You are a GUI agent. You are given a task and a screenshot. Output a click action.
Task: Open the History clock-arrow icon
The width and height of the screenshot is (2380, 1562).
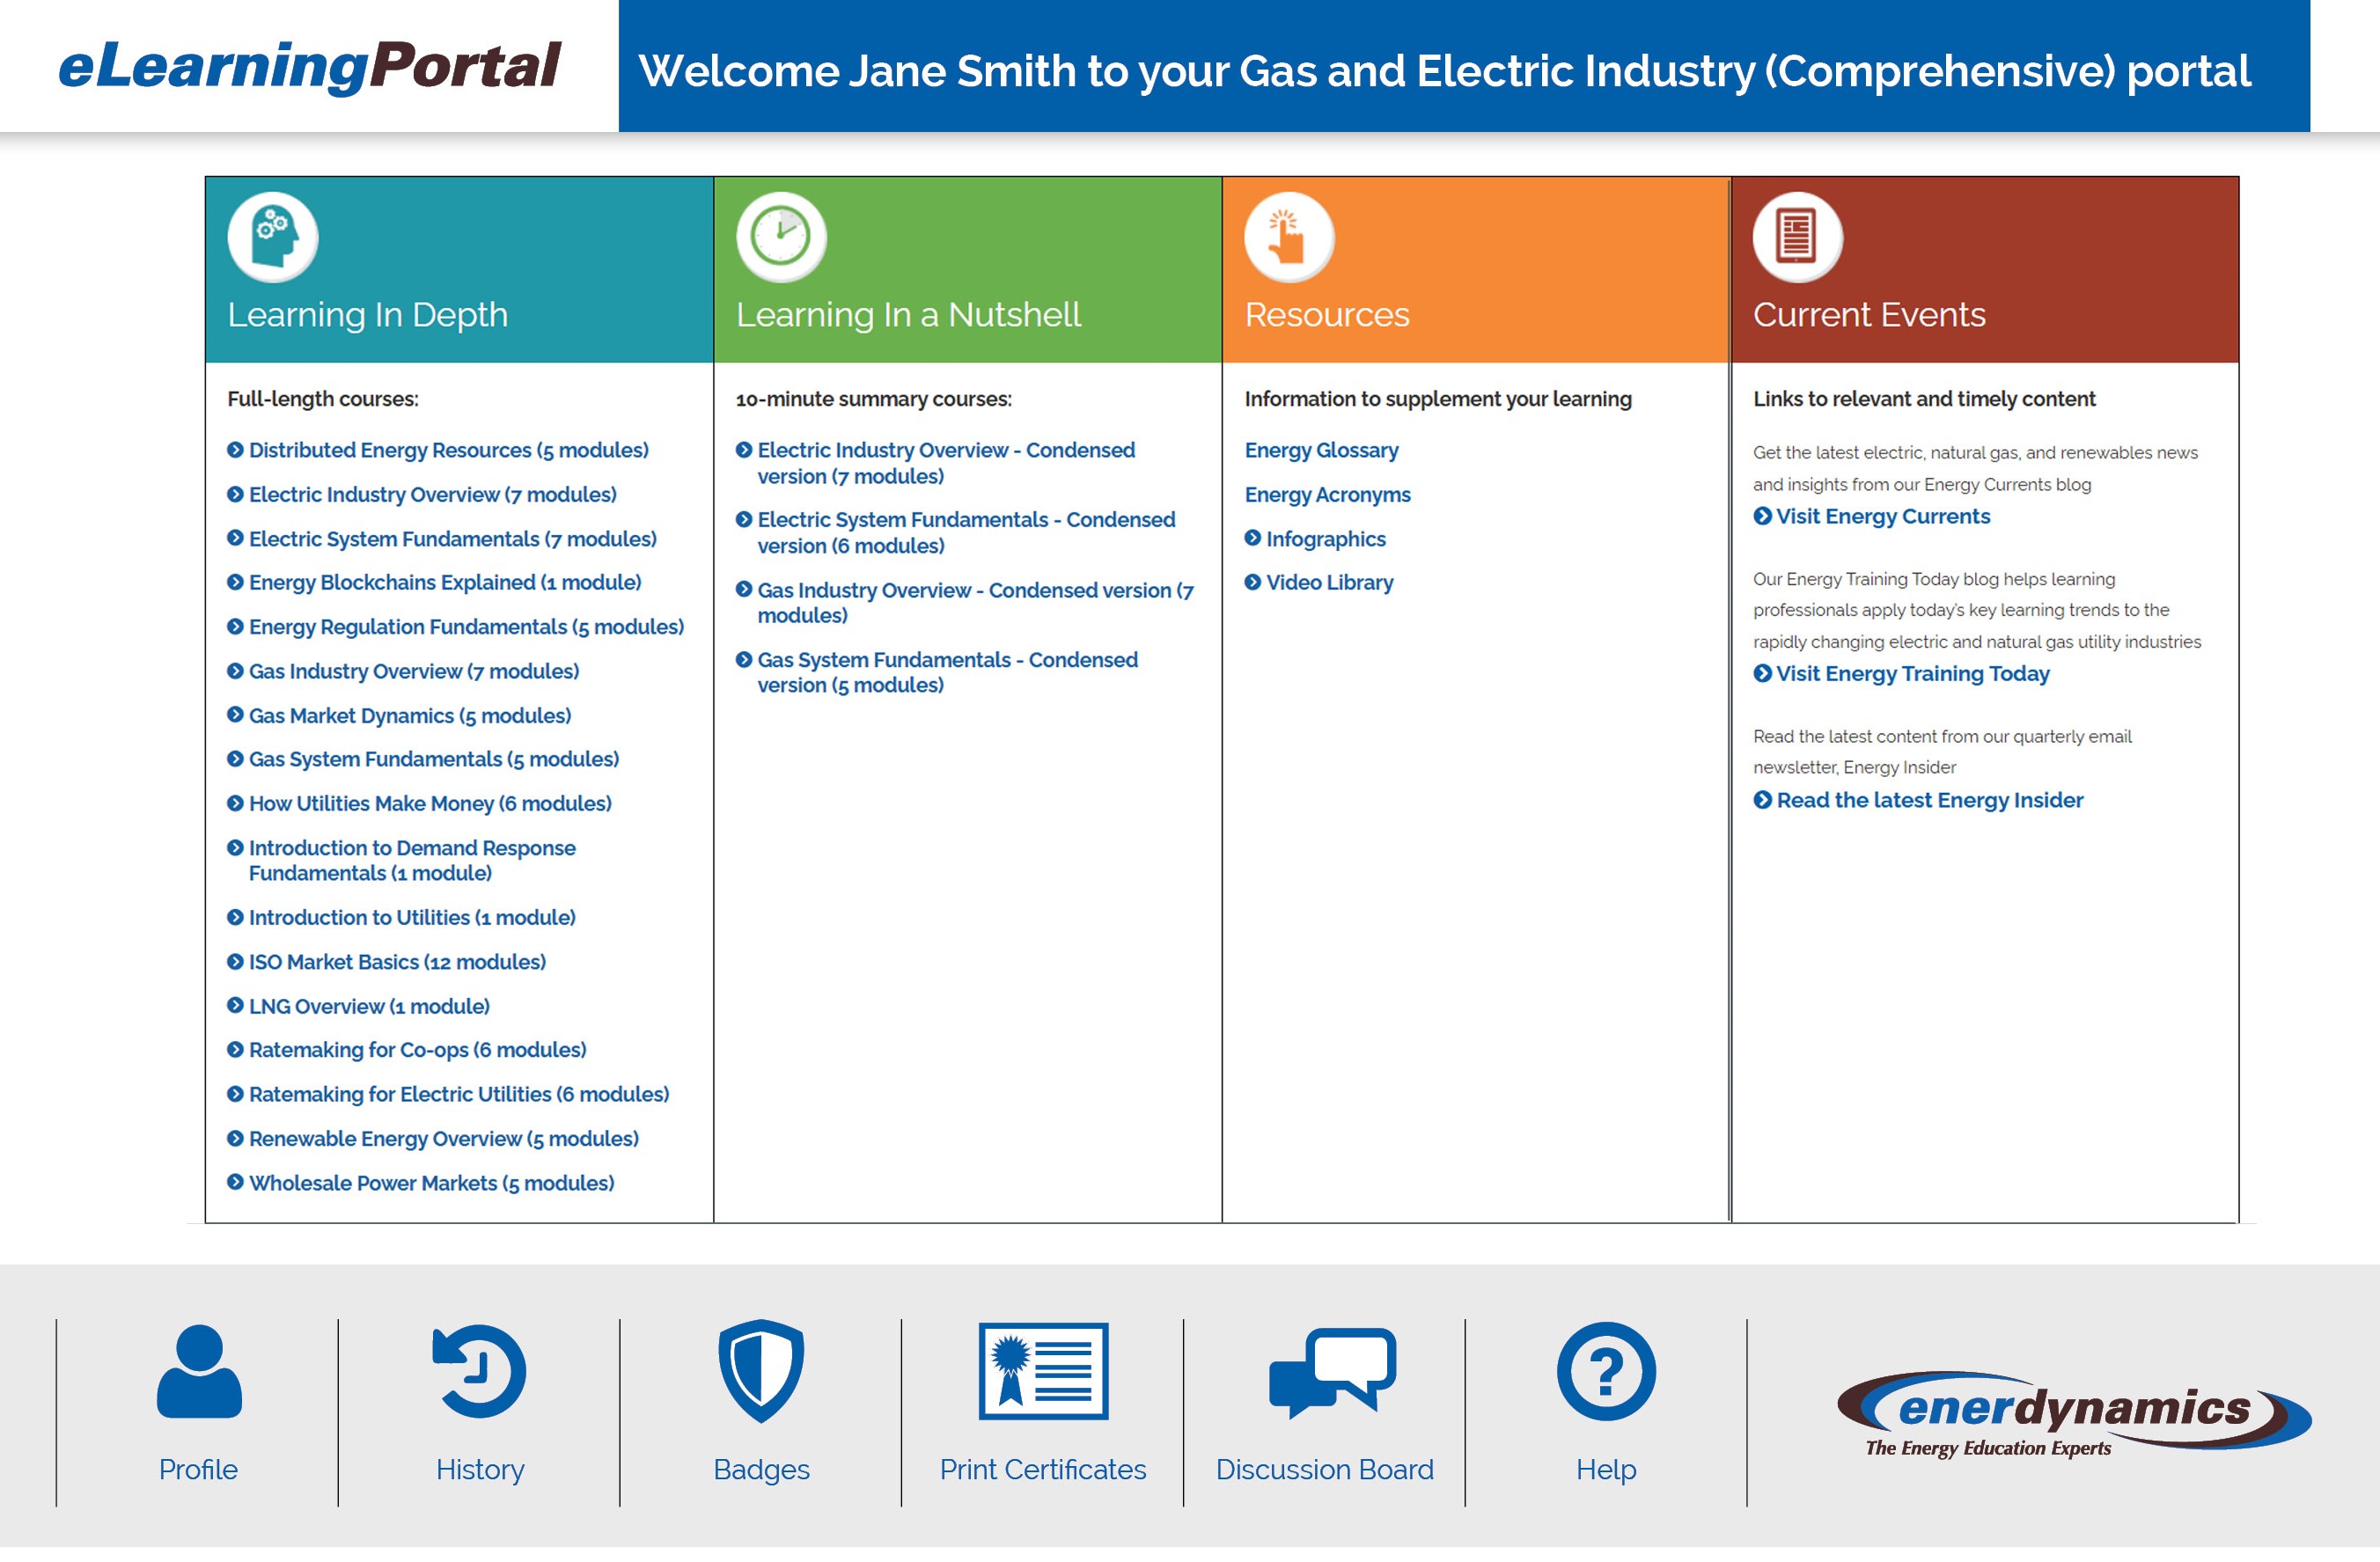click(x=480, y=1371)
